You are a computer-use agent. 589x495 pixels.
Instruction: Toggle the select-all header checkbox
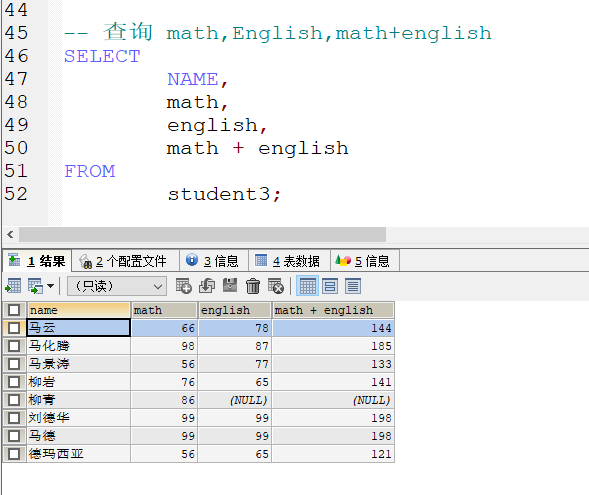click(x=14, y=310)
